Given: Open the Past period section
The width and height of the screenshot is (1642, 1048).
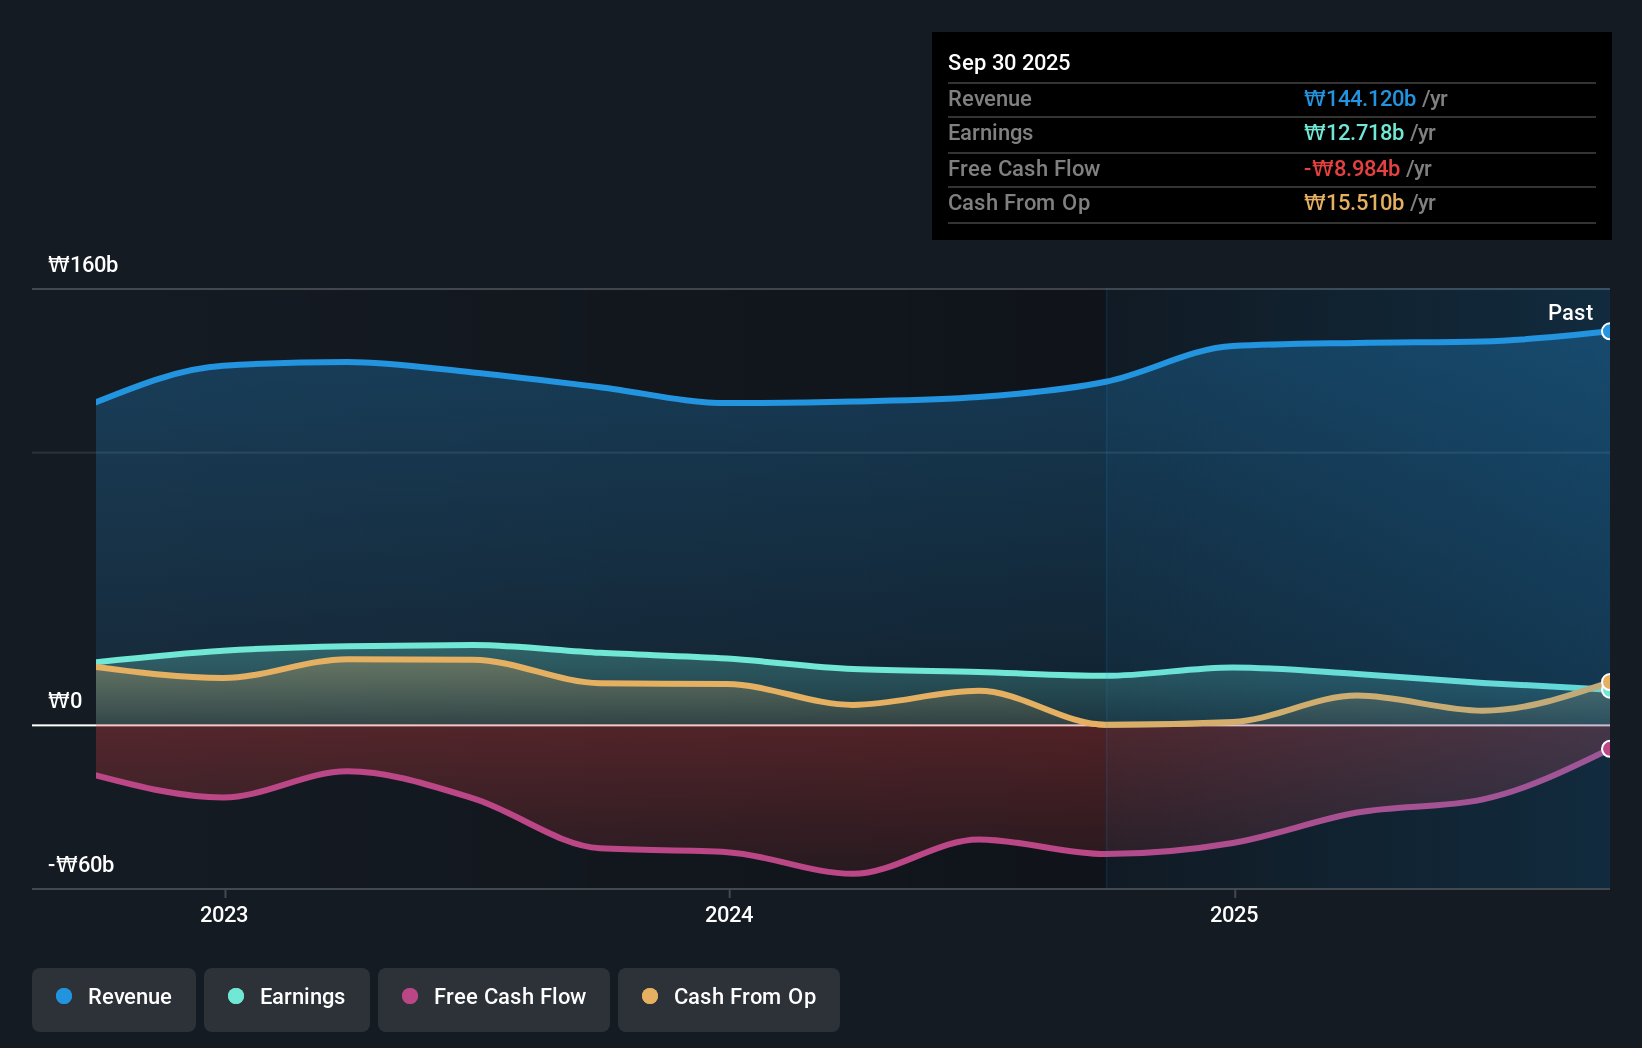Looking at the screenshot, I should click(x=1570, y=312).
